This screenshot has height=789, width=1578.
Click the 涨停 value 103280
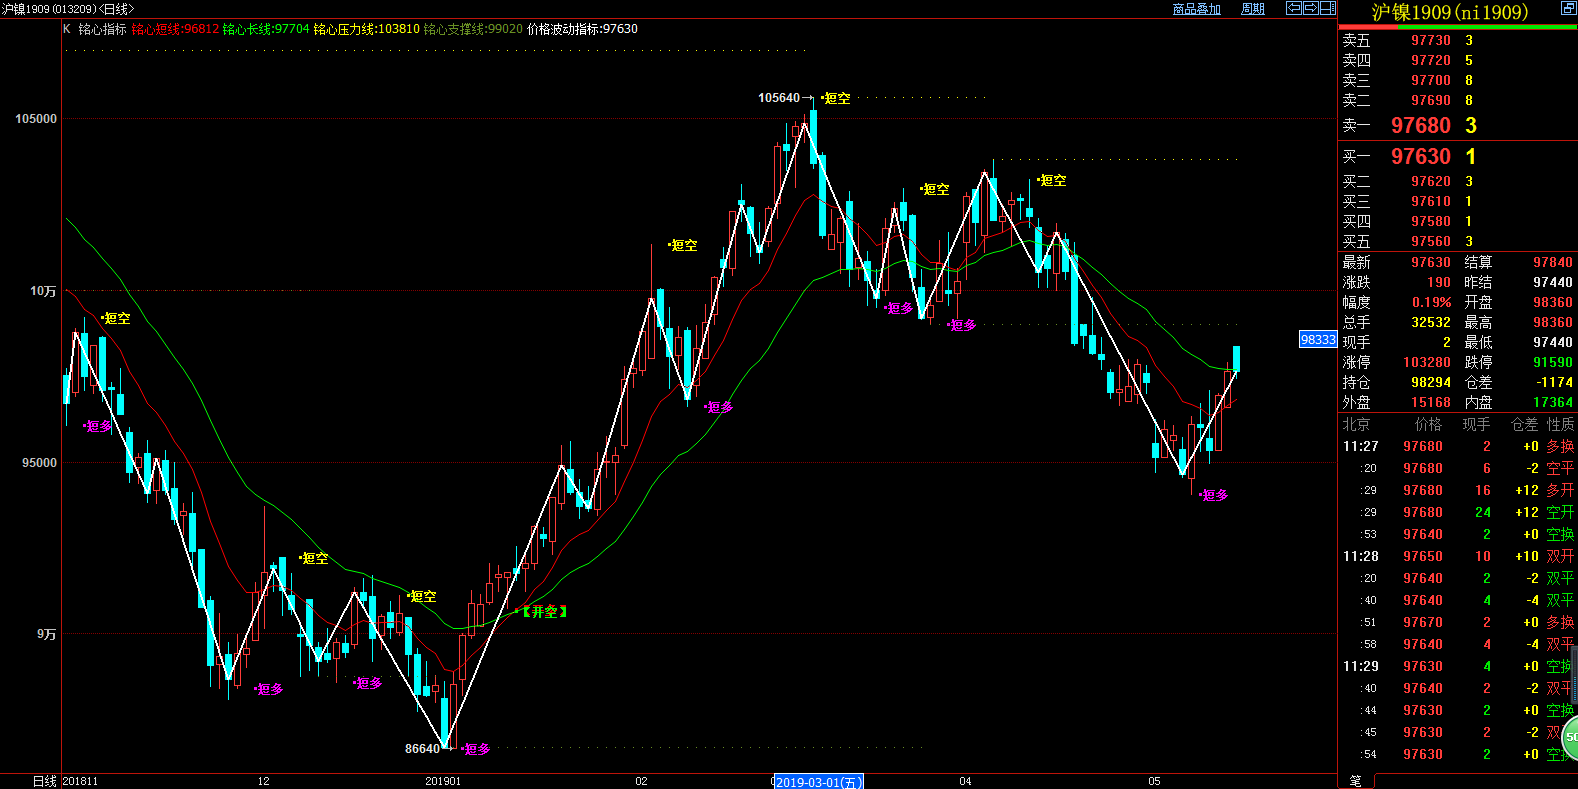(1427, 362)
